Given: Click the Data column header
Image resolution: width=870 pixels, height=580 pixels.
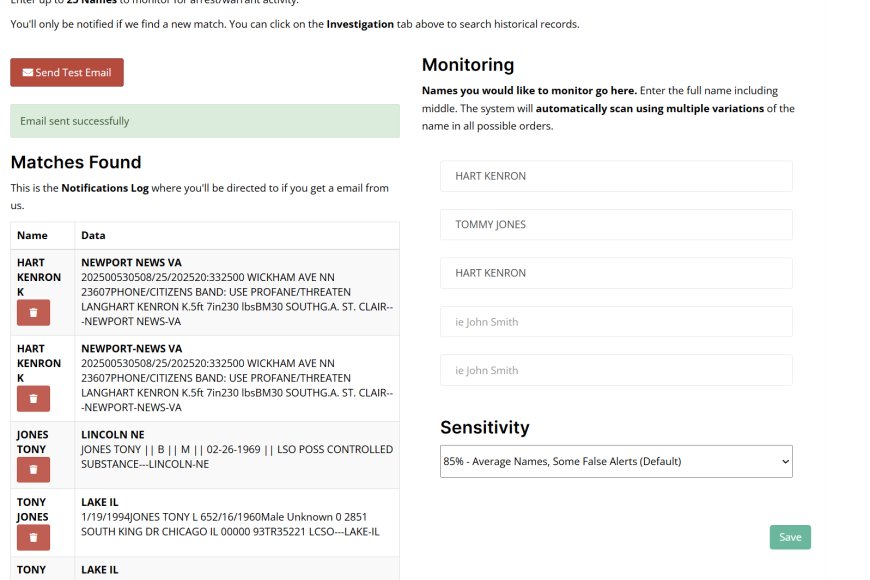Looking at the screenshot, I should [x=93, y=236].
